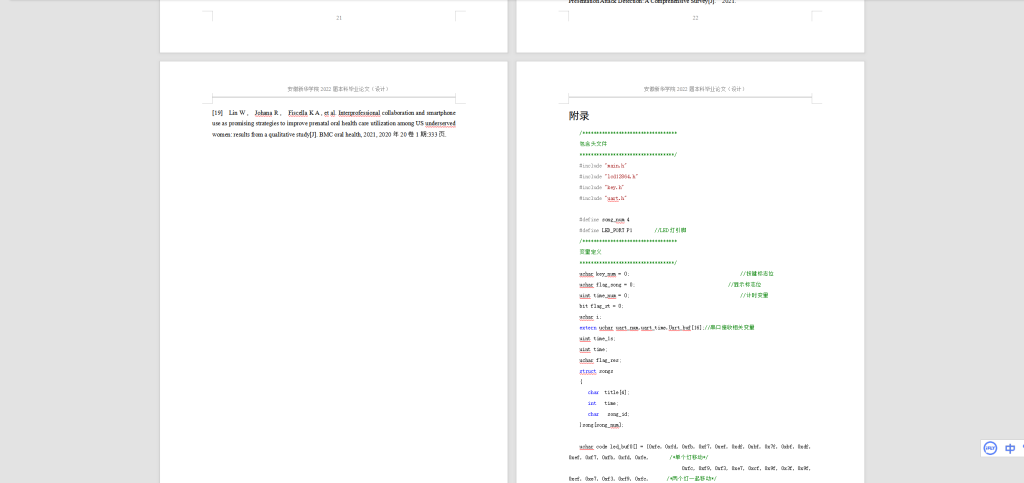The image size is (1024, 483).
Task: Click the iFLY input method logo
Action: pyautogui.click(x=990, y=449)
